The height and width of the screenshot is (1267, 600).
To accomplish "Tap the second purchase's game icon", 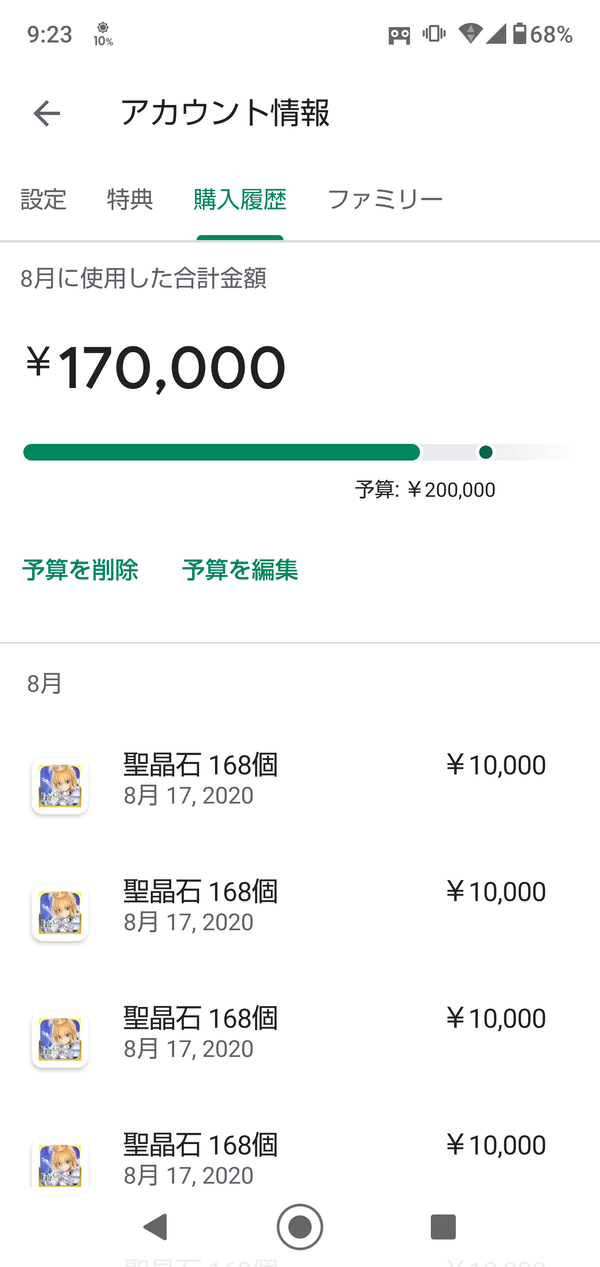I will 59,913.
